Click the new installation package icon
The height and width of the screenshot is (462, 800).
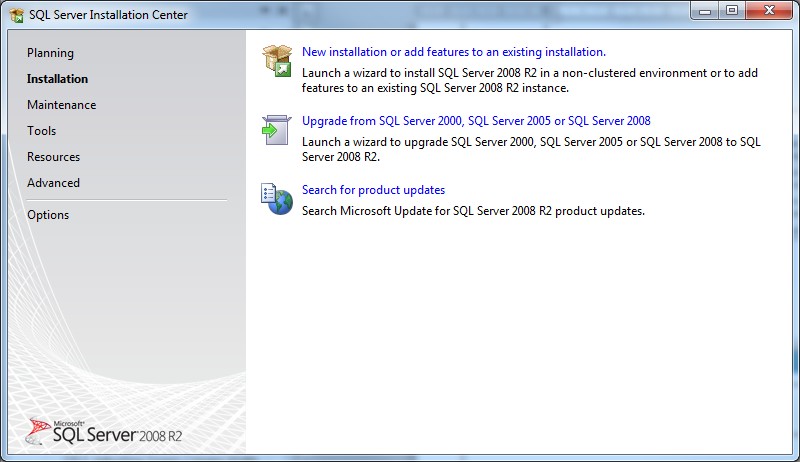tap(277, 61)
